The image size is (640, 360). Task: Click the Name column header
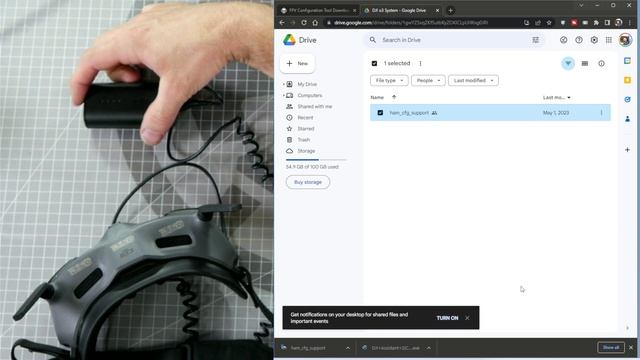tap(377, 97)
